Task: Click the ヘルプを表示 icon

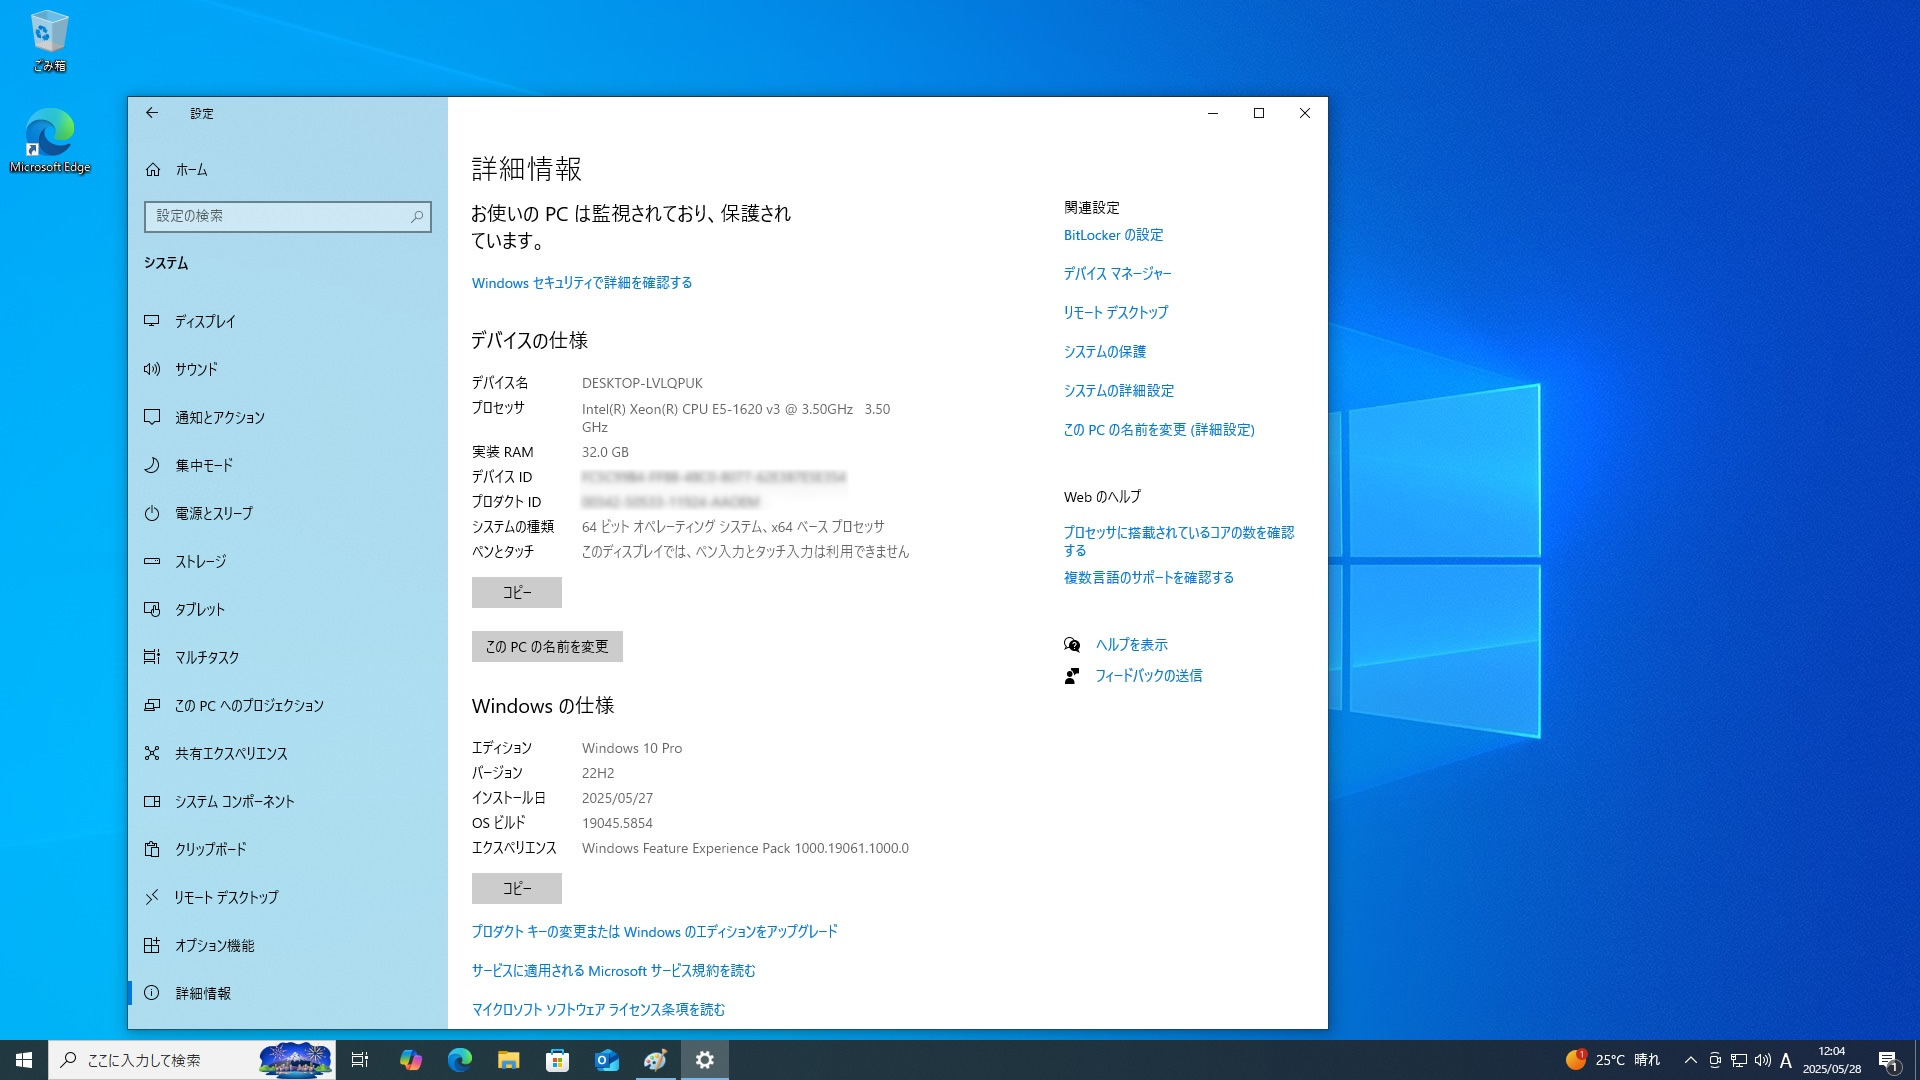Action: (1072, 645)
